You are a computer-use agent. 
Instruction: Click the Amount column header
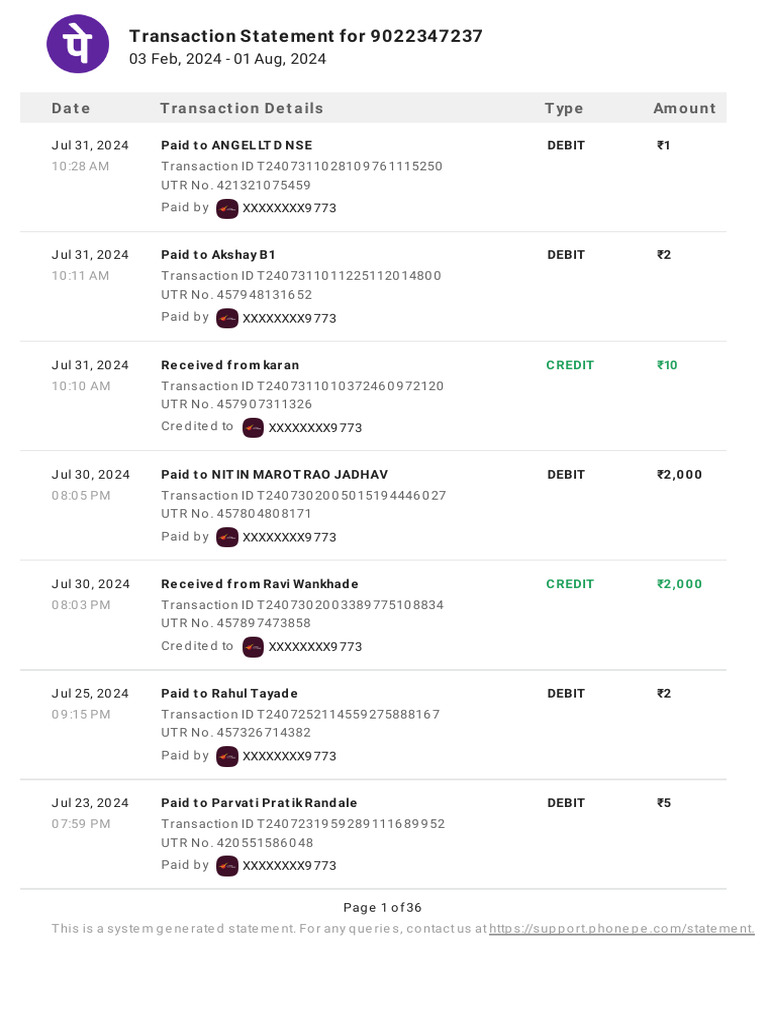[x=684, y=108]
